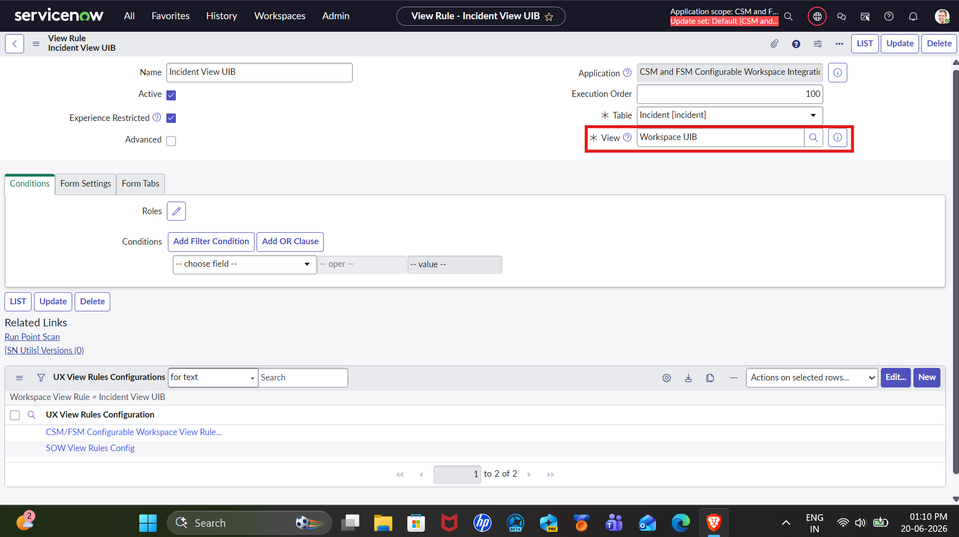Enable the Advanced checkbox
Viewport: 959px width, 537px height.
coord(171,141)
